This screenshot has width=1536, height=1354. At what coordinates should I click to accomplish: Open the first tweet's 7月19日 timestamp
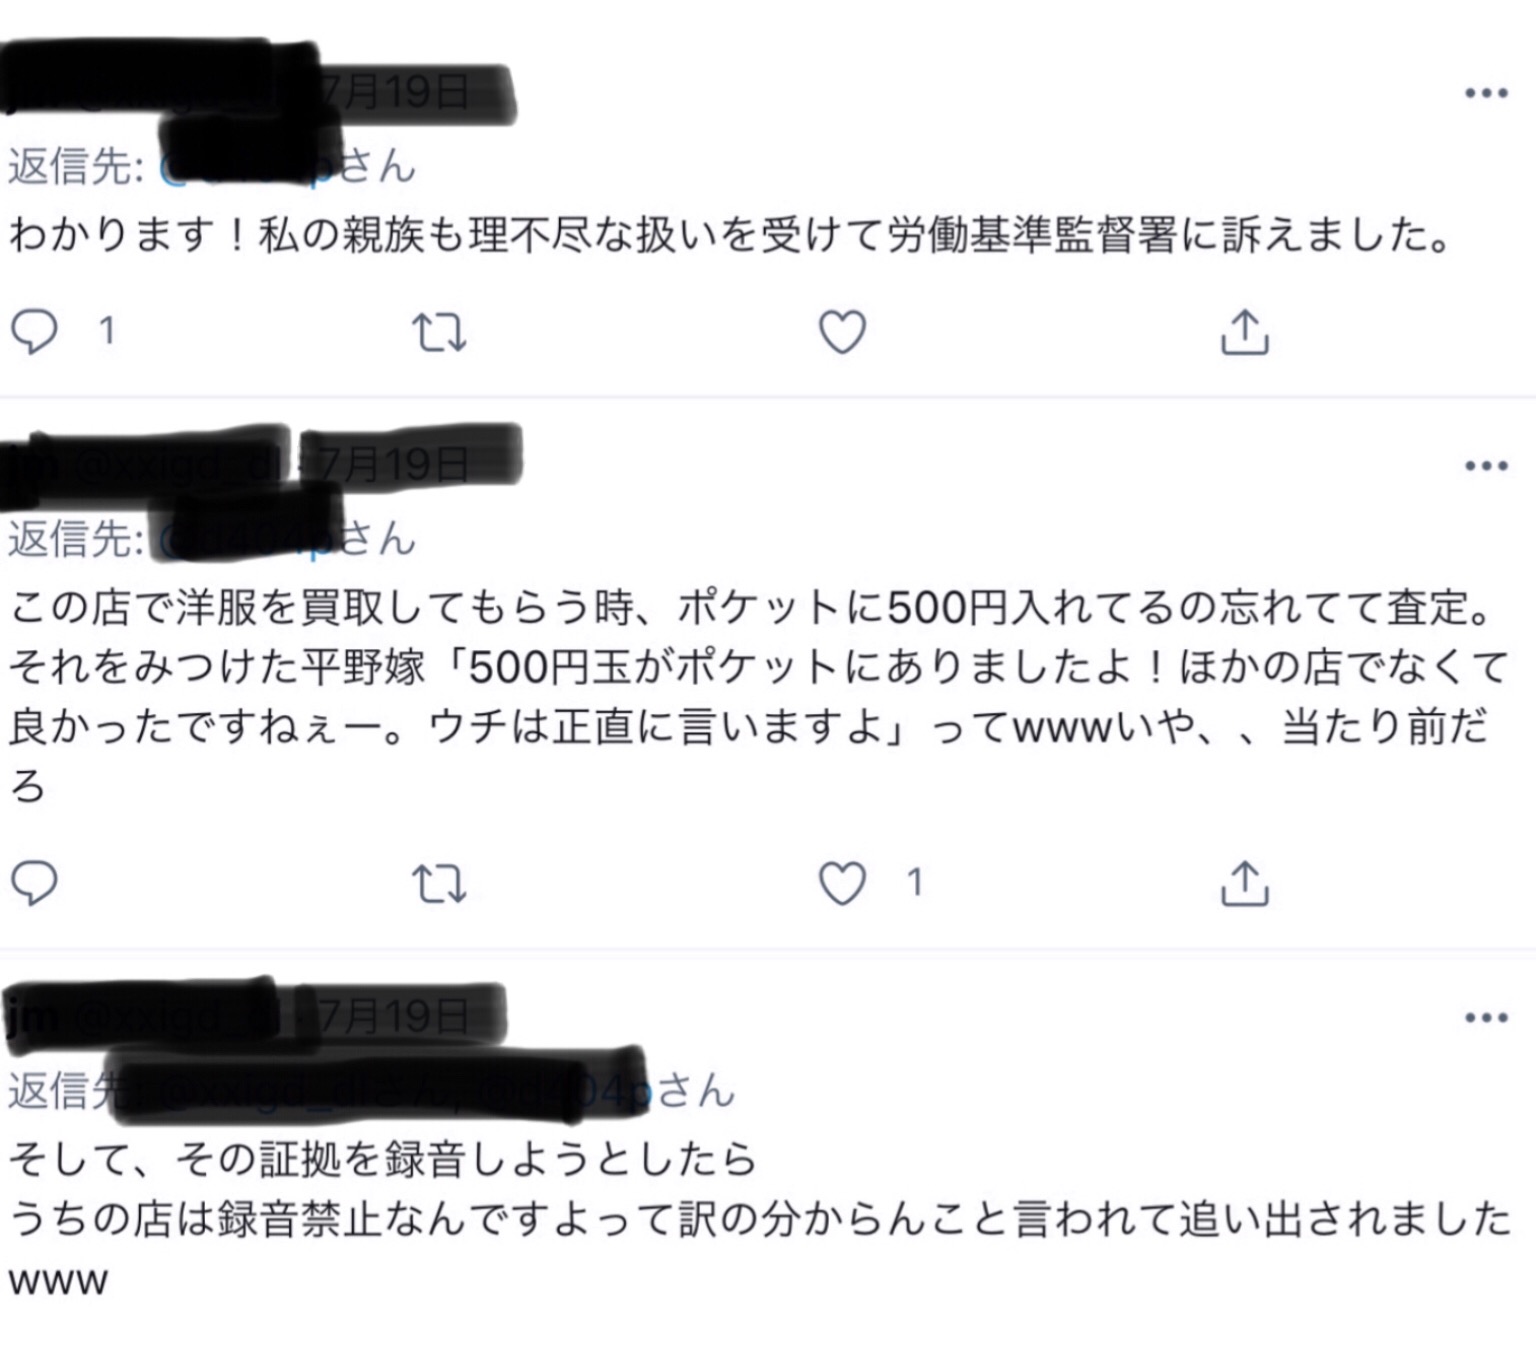tap(394, 92)
